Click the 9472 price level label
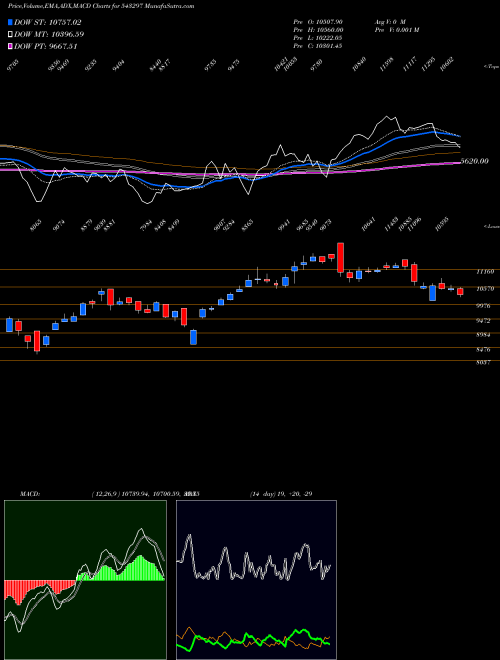Screen dimensions: 500x660 (484, 321)
